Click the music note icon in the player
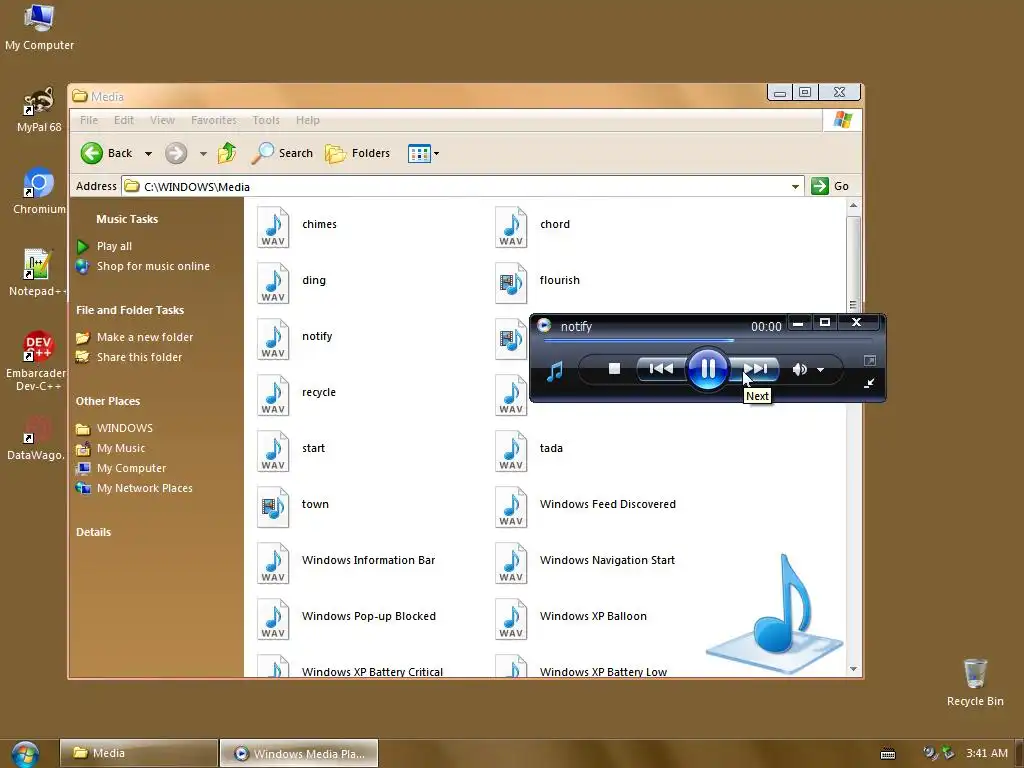The image size is (1024, 768). click(x=554, y=372)
